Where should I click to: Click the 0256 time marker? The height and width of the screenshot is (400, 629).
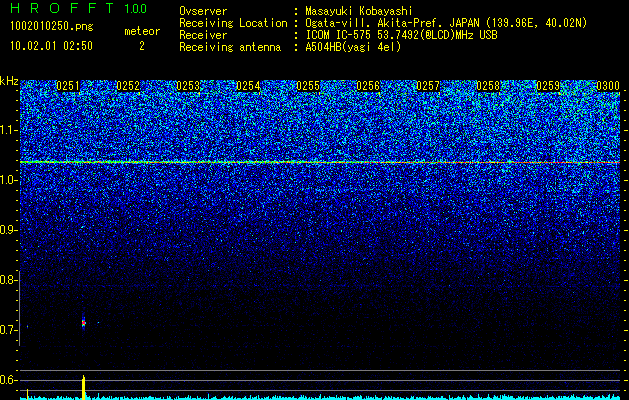point(368,86)
